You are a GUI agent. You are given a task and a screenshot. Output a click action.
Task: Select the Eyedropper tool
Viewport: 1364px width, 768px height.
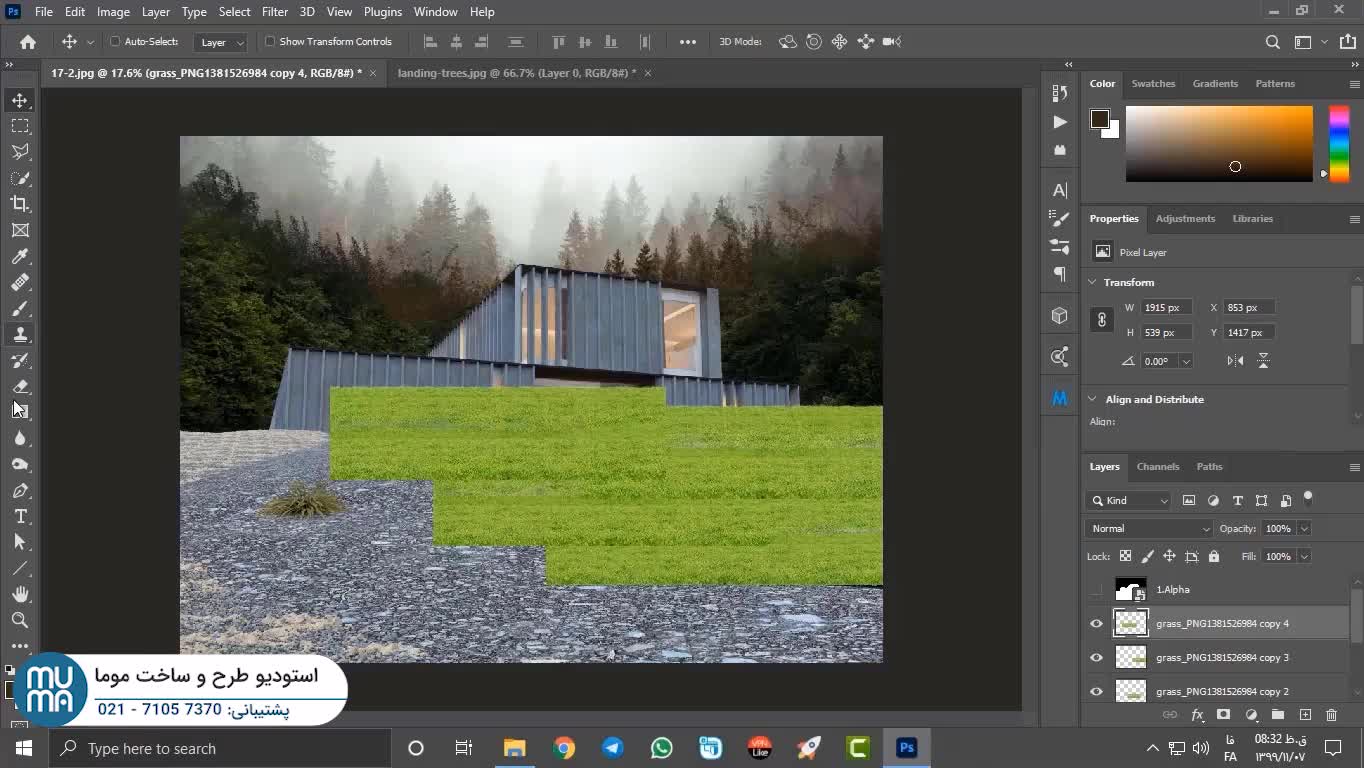[x=20, y=257]
